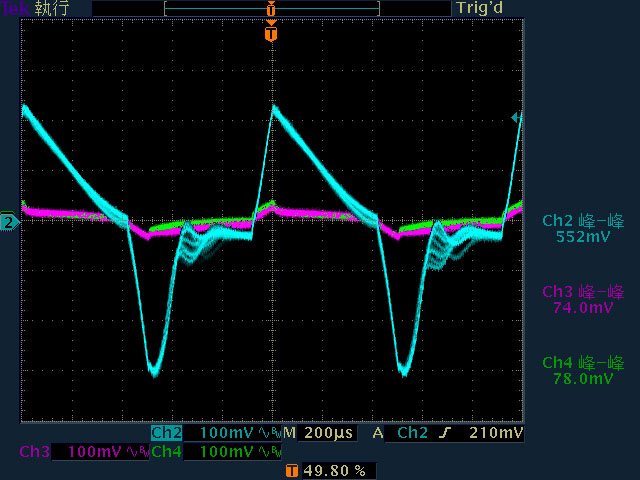640x480 pixels.
Task: Click the Ch2 peak-to-peak 552mV measurement
Action: coord(583,229)
